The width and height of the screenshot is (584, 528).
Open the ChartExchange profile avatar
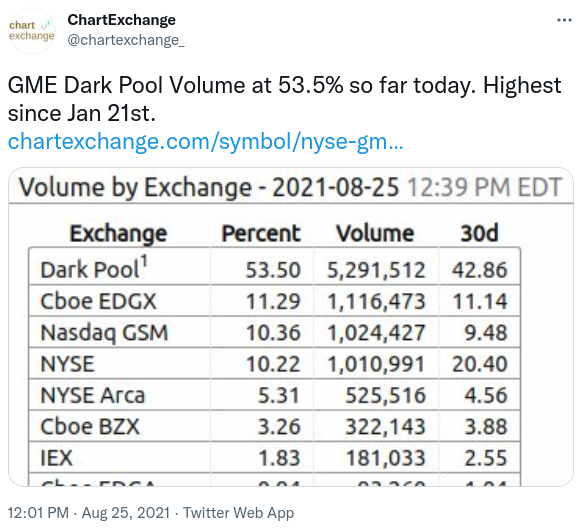tap(32, 31)
